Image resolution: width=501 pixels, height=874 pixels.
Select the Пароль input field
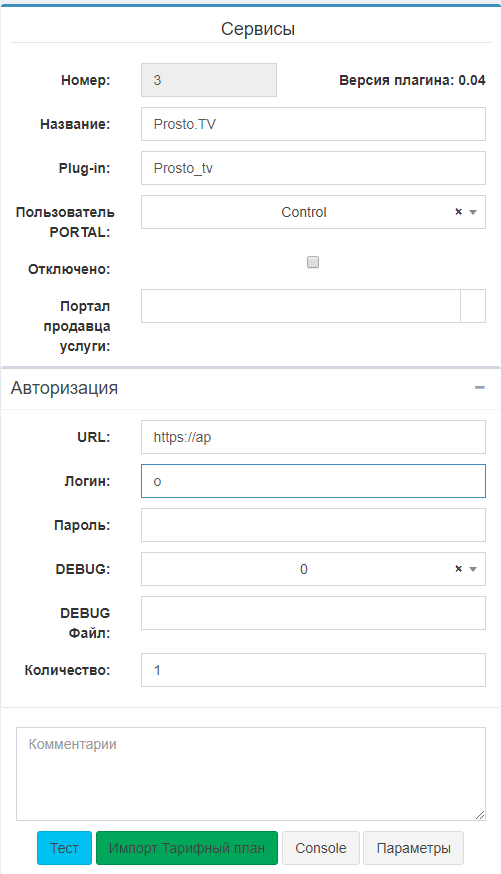click(313, 525)
